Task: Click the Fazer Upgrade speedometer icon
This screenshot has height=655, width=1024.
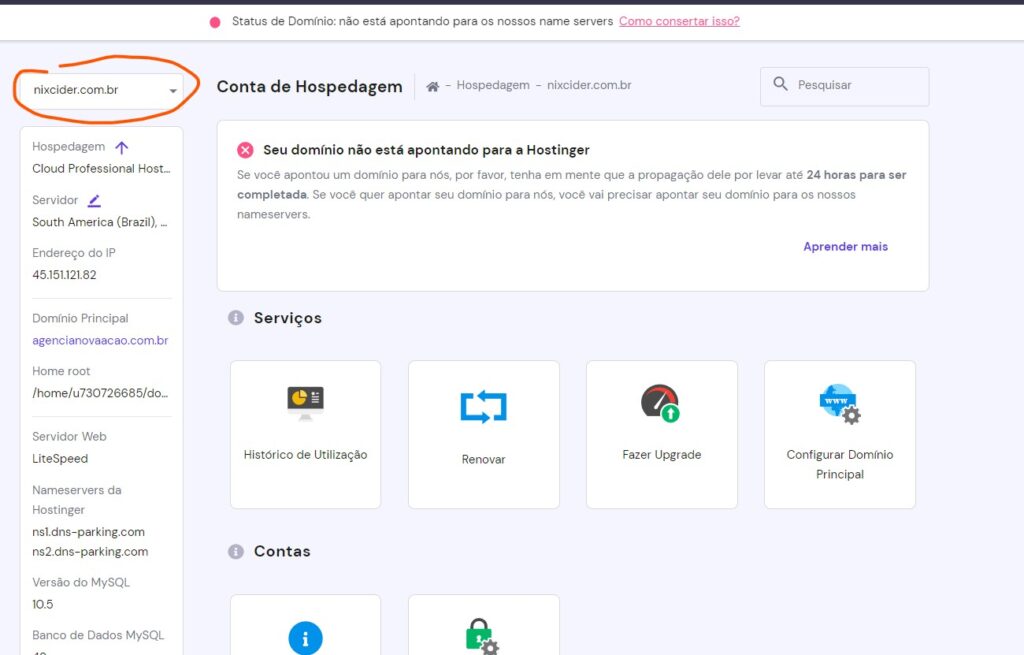Action: (661, 403)
